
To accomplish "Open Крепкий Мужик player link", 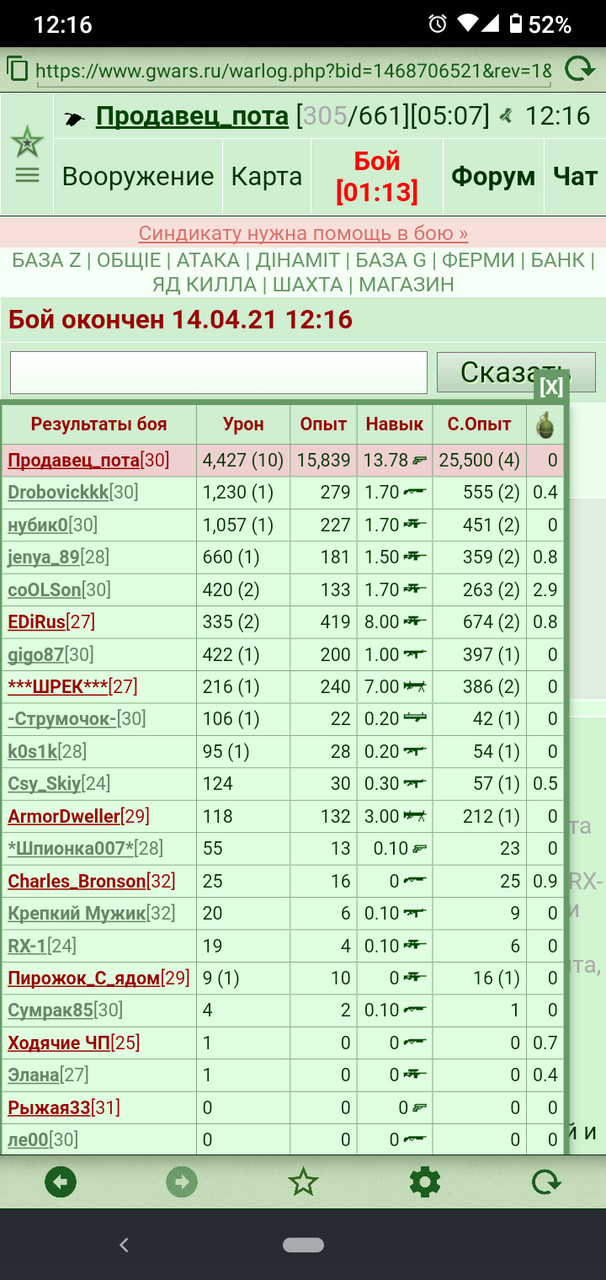I will 77,914.
